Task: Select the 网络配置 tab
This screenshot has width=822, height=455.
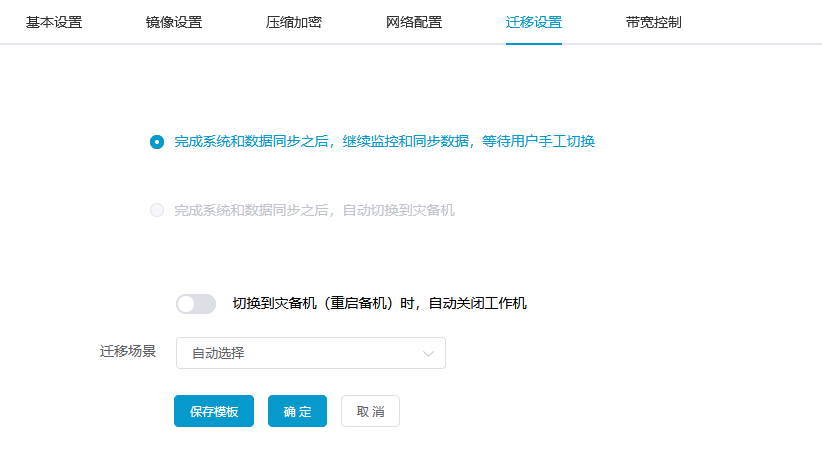Action: point(414,23)
